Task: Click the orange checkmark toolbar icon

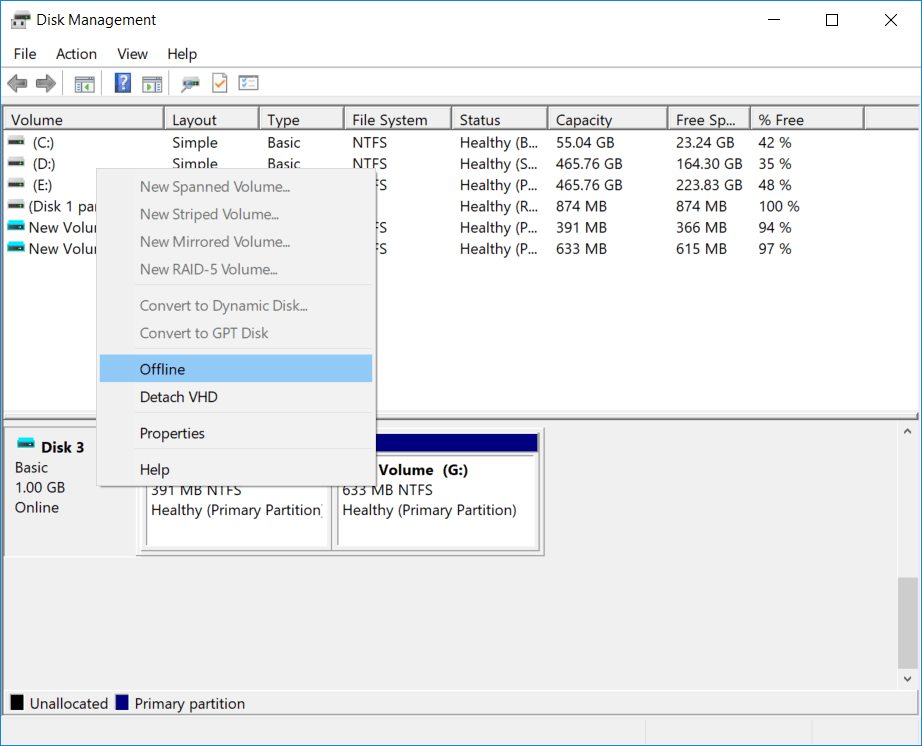Action: tap(219, 83)
